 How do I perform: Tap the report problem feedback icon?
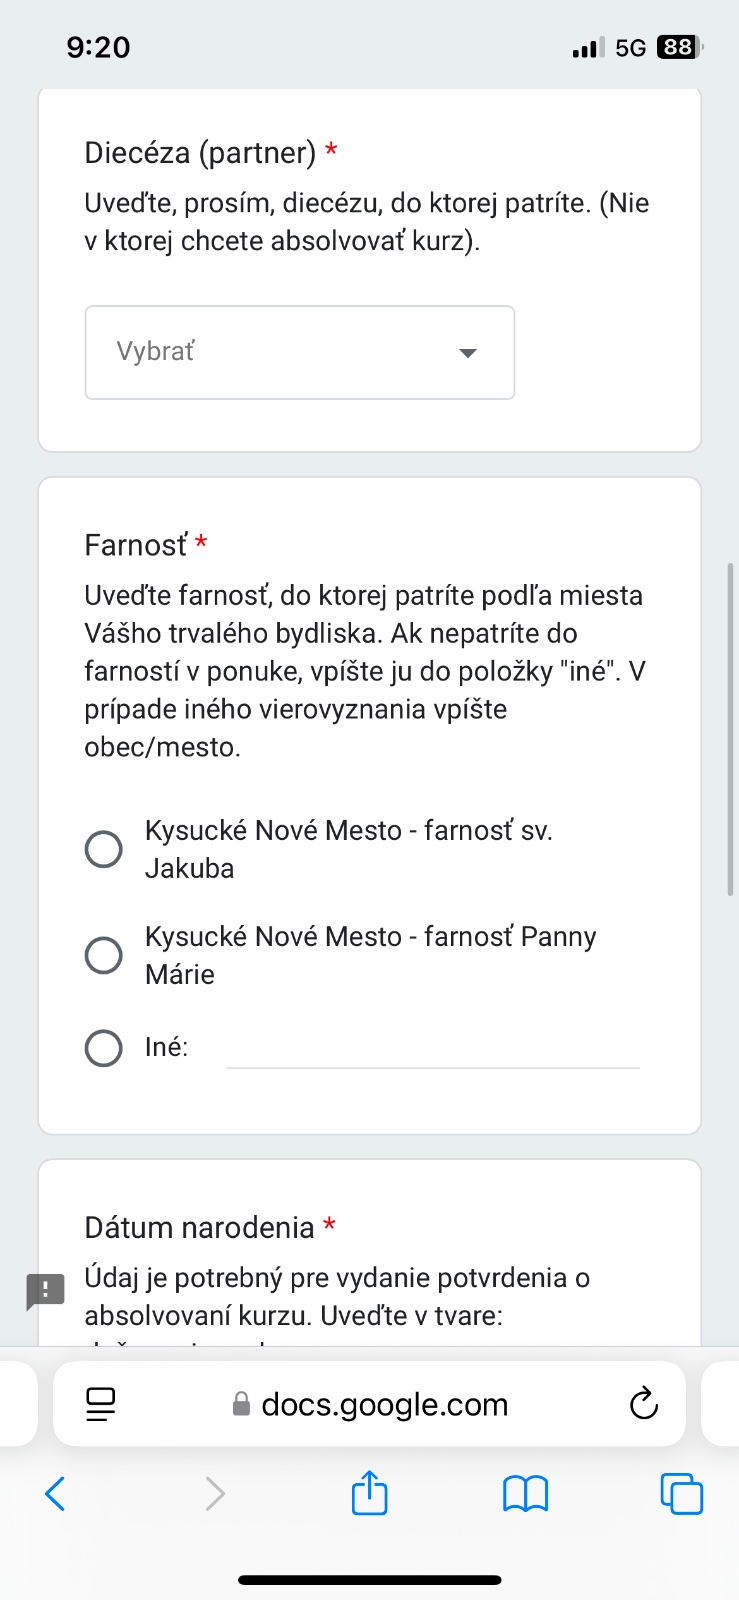45,1291
